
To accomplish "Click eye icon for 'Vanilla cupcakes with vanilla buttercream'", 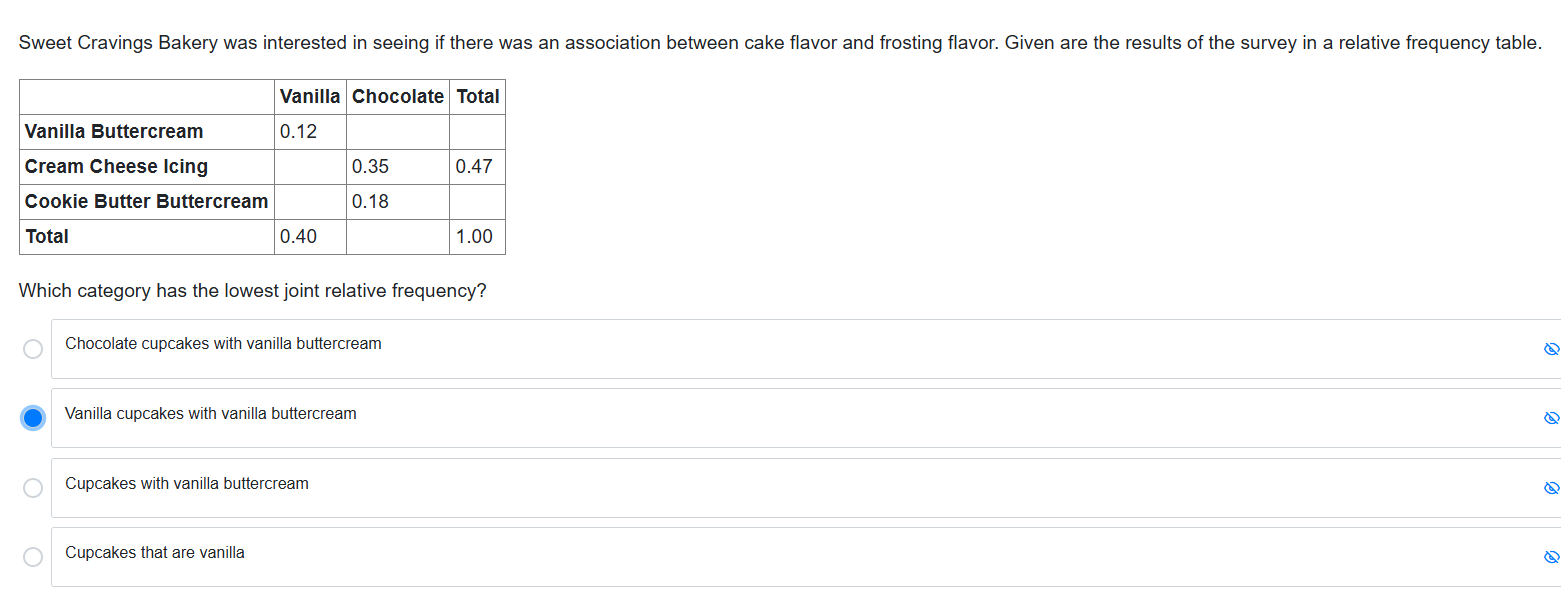I will pos(1551,418).
